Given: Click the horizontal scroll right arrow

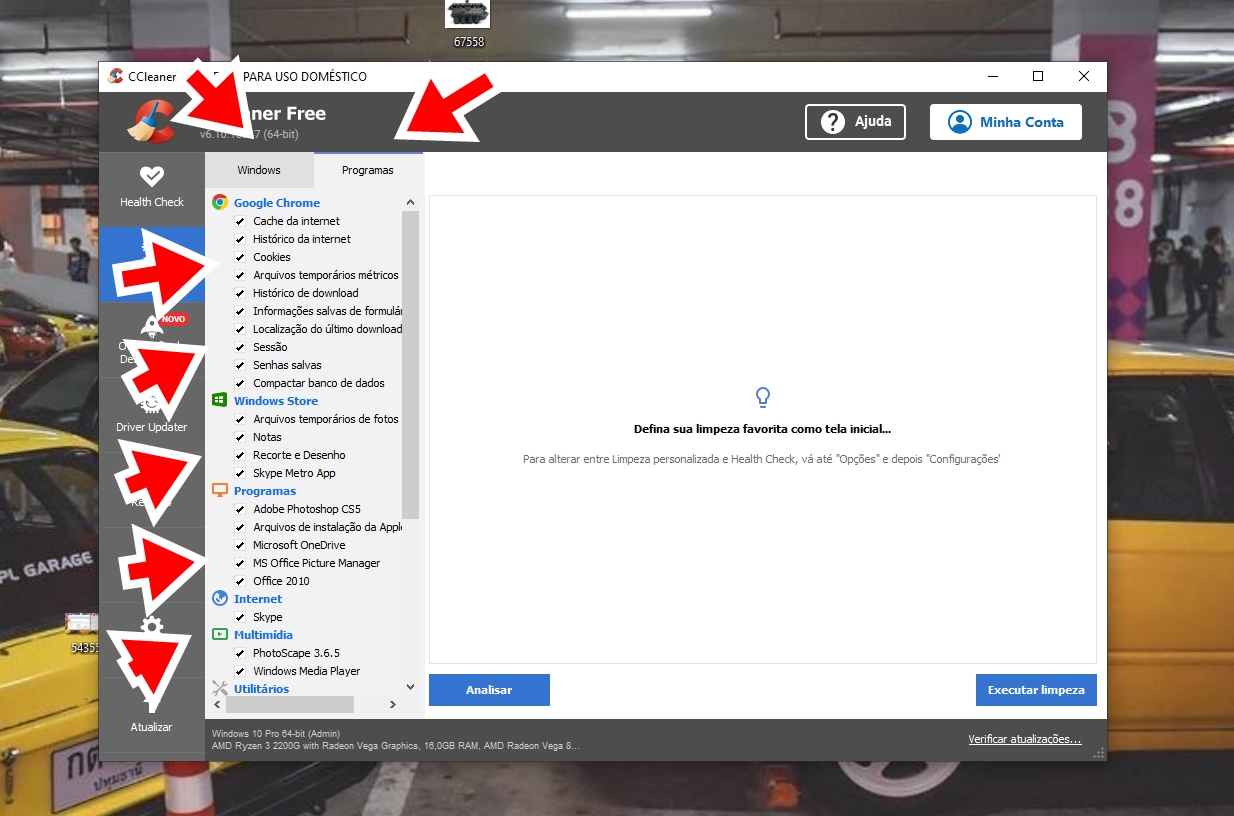Looking at the screenshot, I should (x=393, y=705).
